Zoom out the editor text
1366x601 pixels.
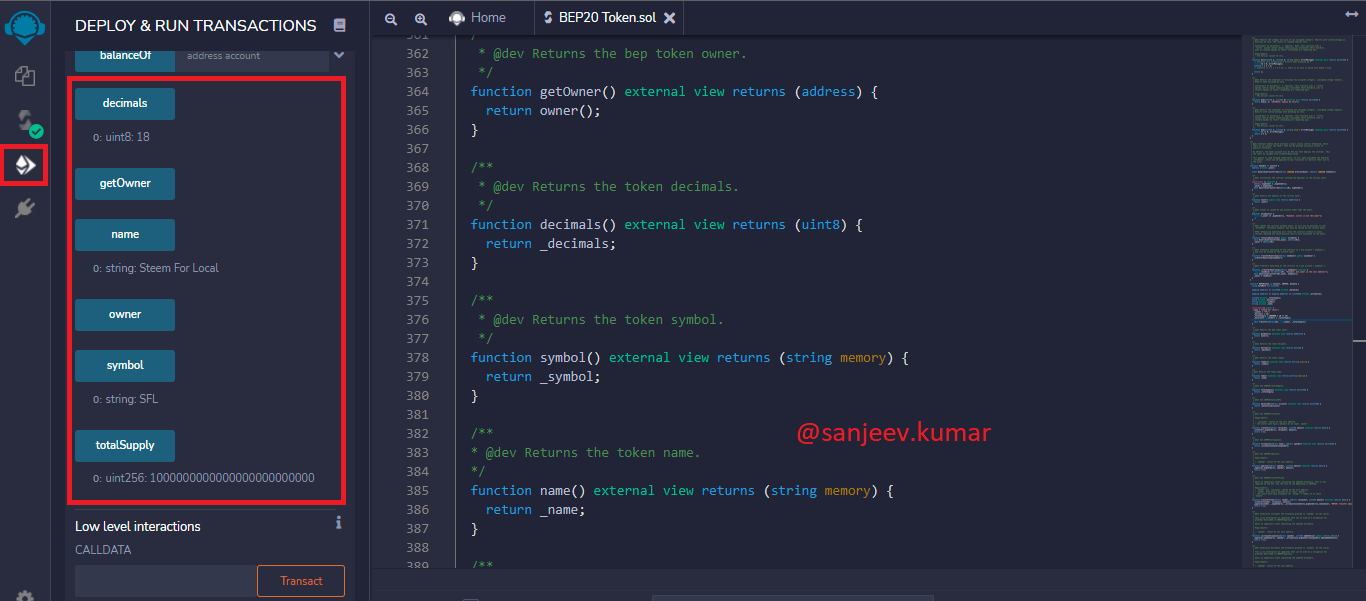pos(391,18)
